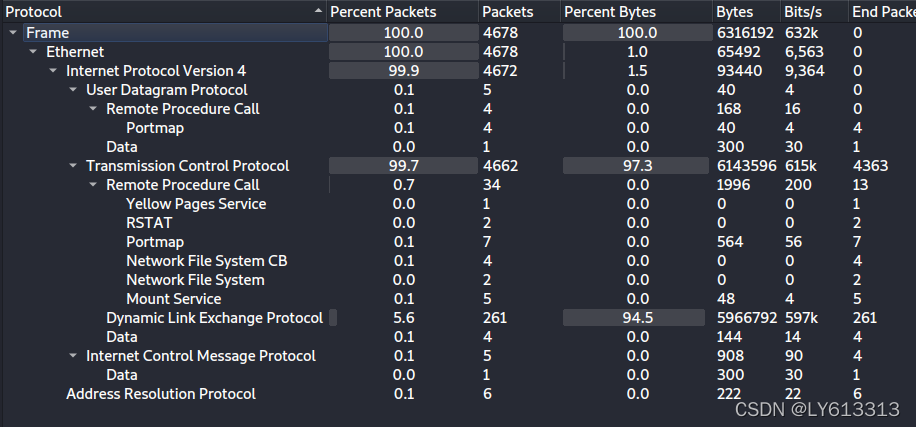Select the Mount Service row
Screen dimensions: 916x427
click(458, 299)
